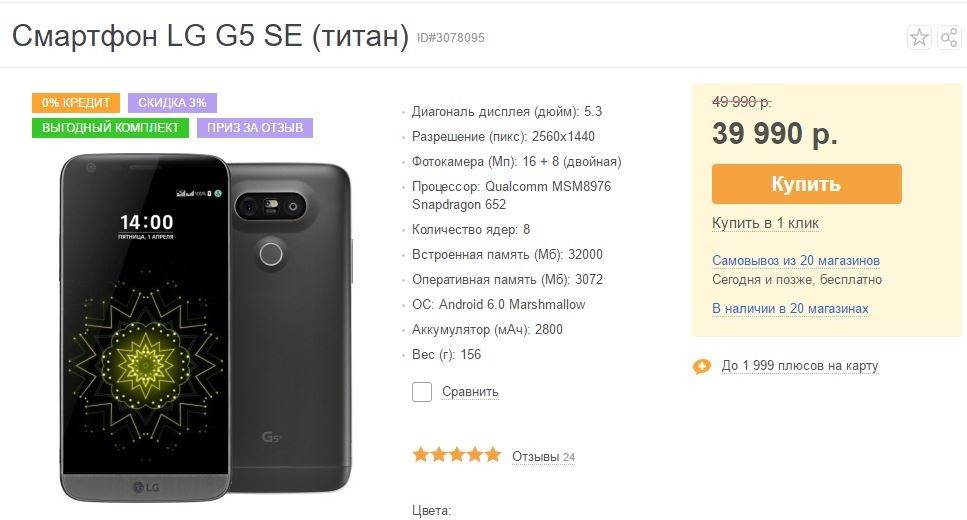This screenshot has height=520, width=967.
Task: Open В наличии в 20 магазинах link
Action: pos(790,309)
